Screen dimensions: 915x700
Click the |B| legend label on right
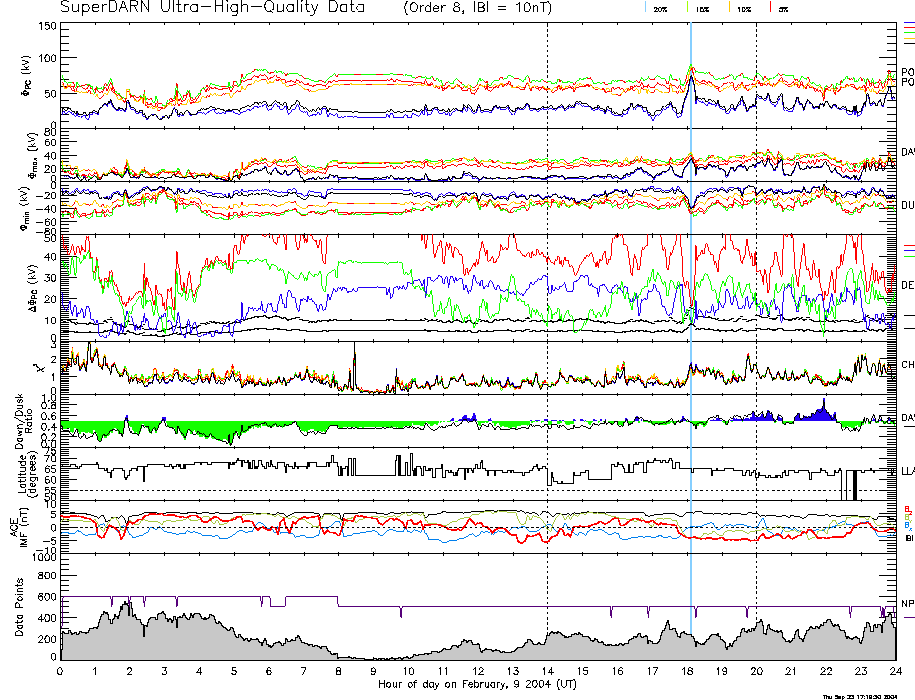pos(907,538)
